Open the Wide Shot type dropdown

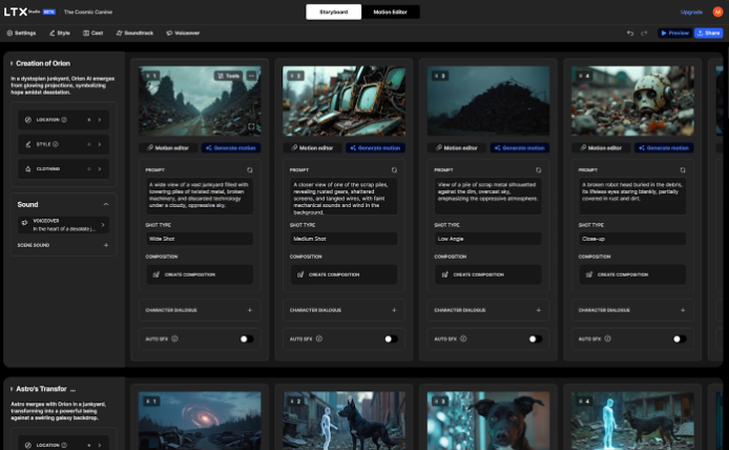tap(199, 238)
